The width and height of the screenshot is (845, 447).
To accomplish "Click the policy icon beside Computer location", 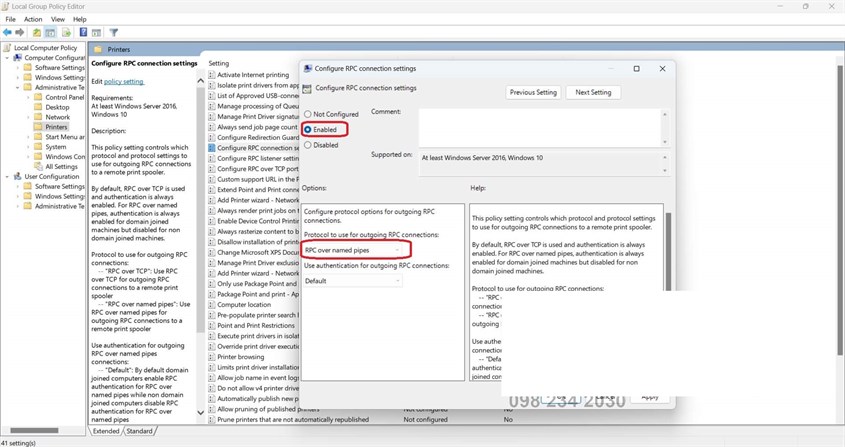I will pos(212,305).
